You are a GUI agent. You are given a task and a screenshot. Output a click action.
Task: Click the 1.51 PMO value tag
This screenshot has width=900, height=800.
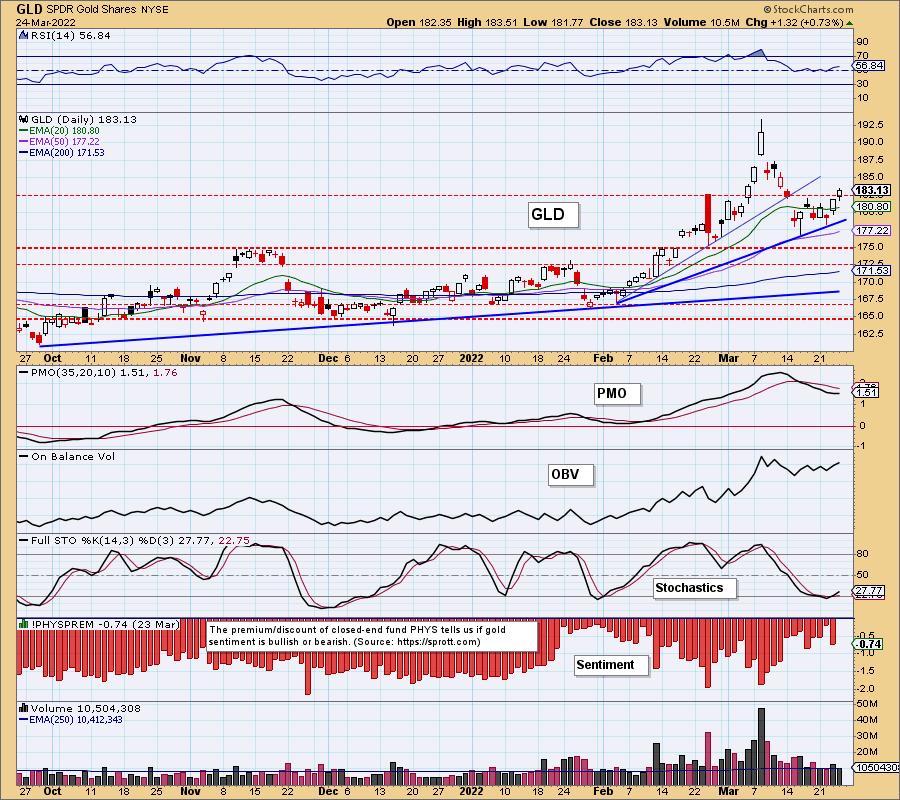pyautogui.click(x=866, y=393)
